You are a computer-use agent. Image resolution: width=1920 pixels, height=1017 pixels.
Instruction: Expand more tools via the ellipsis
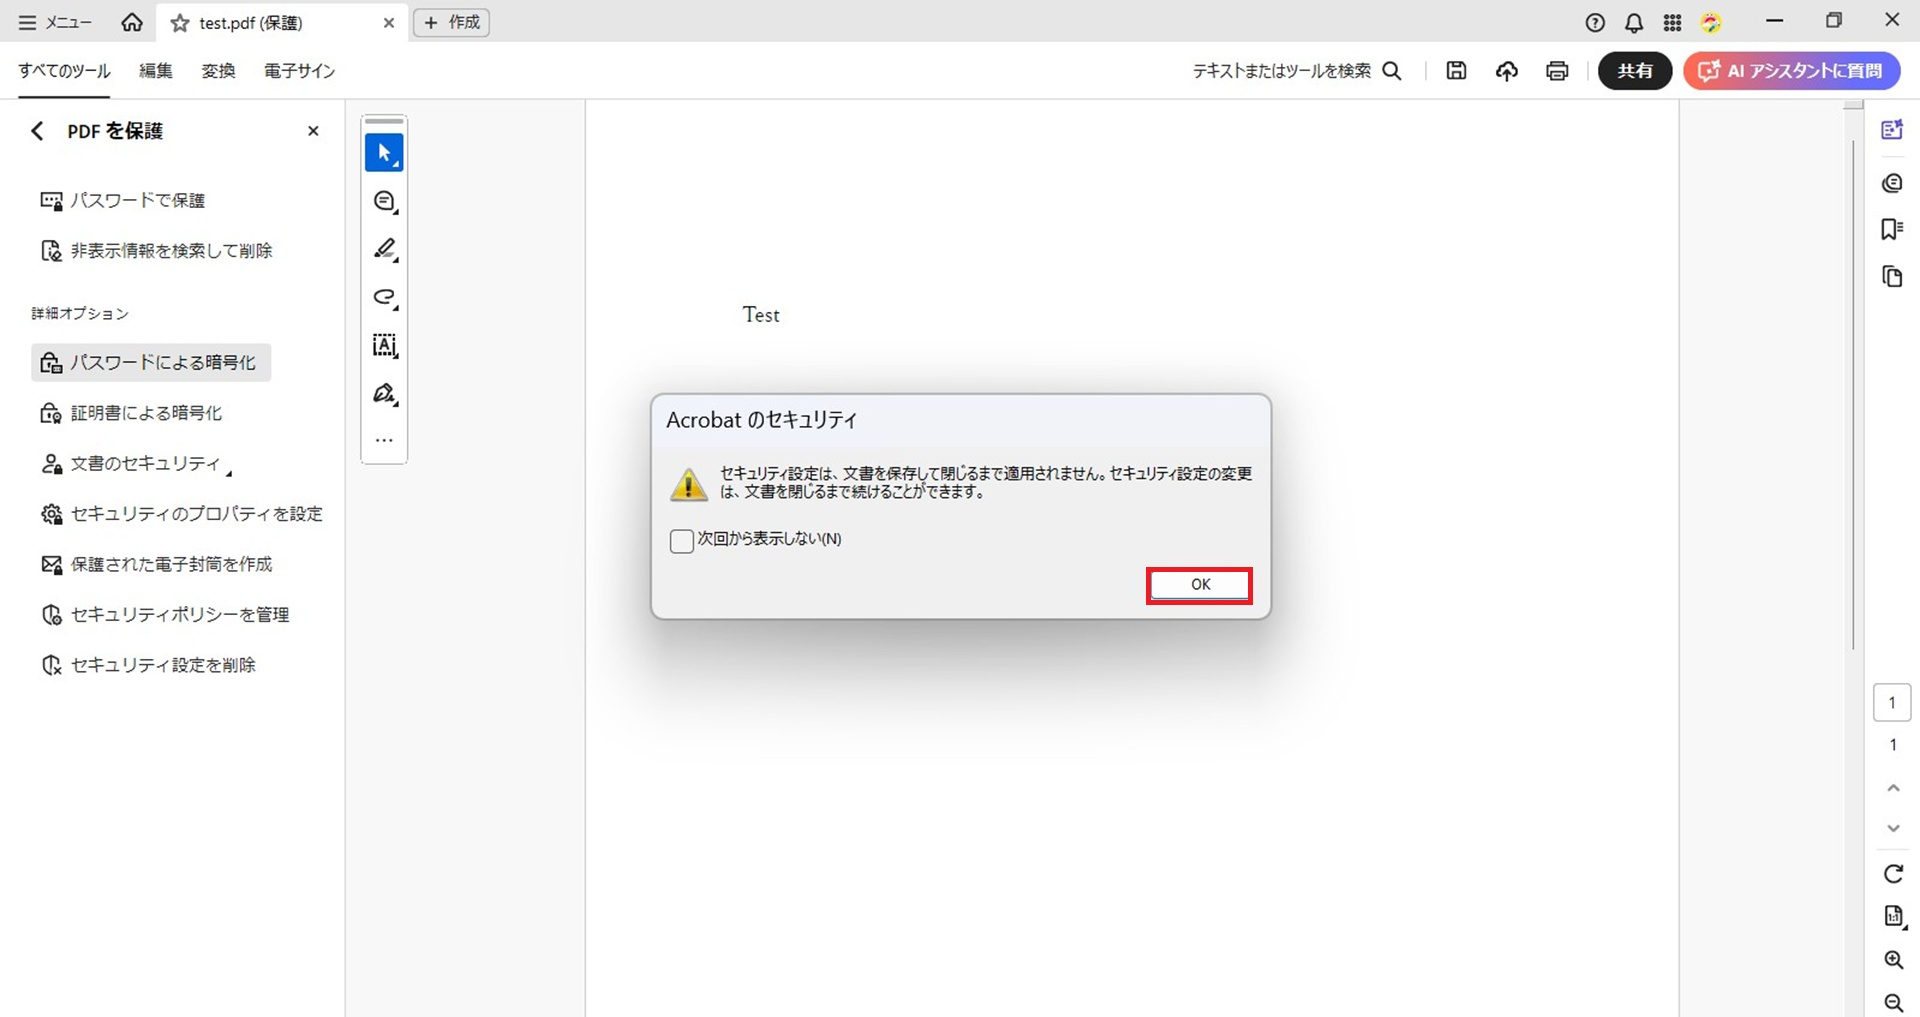384,440
